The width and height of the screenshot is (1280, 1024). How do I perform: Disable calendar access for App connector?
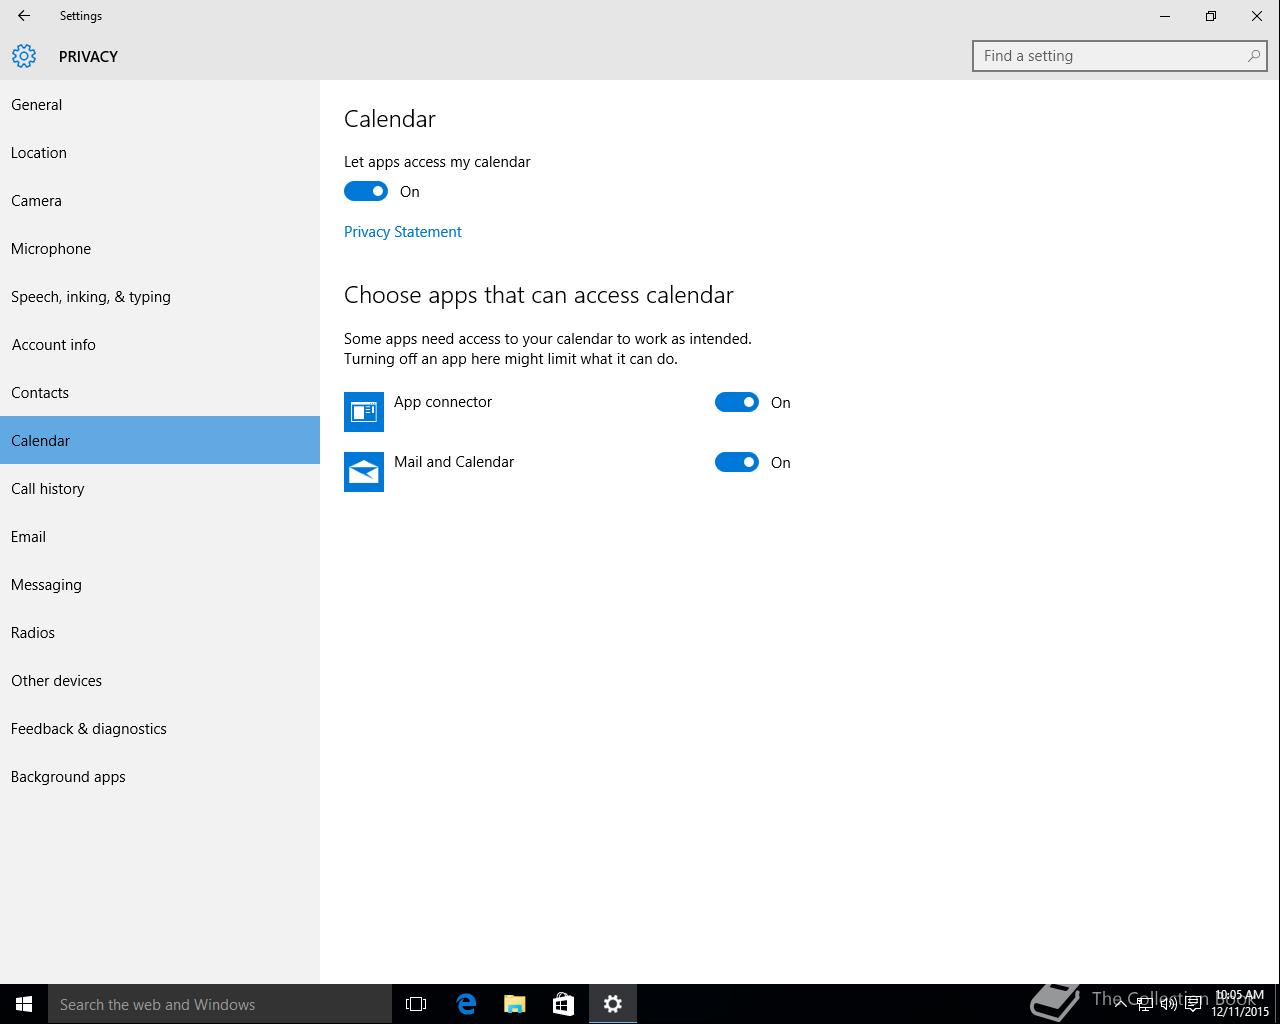pyautogui.click(x=737, y=402)
